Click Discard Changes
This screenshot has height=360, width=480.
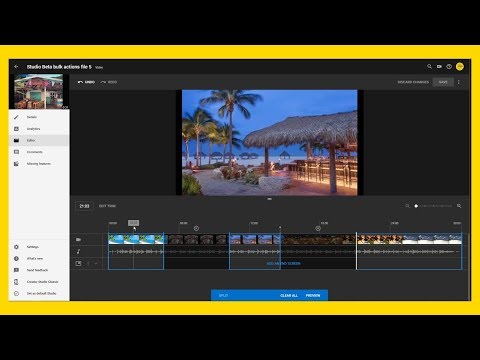click(x=413, y=82)
